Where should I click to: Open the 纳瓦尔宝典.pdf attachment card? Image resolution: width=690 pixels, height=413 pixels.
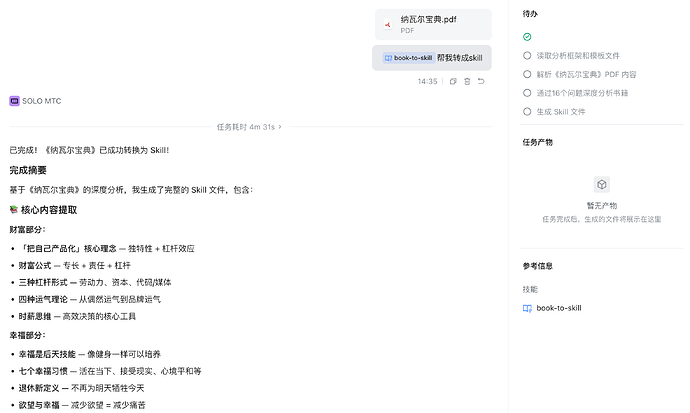click(433, 25)
